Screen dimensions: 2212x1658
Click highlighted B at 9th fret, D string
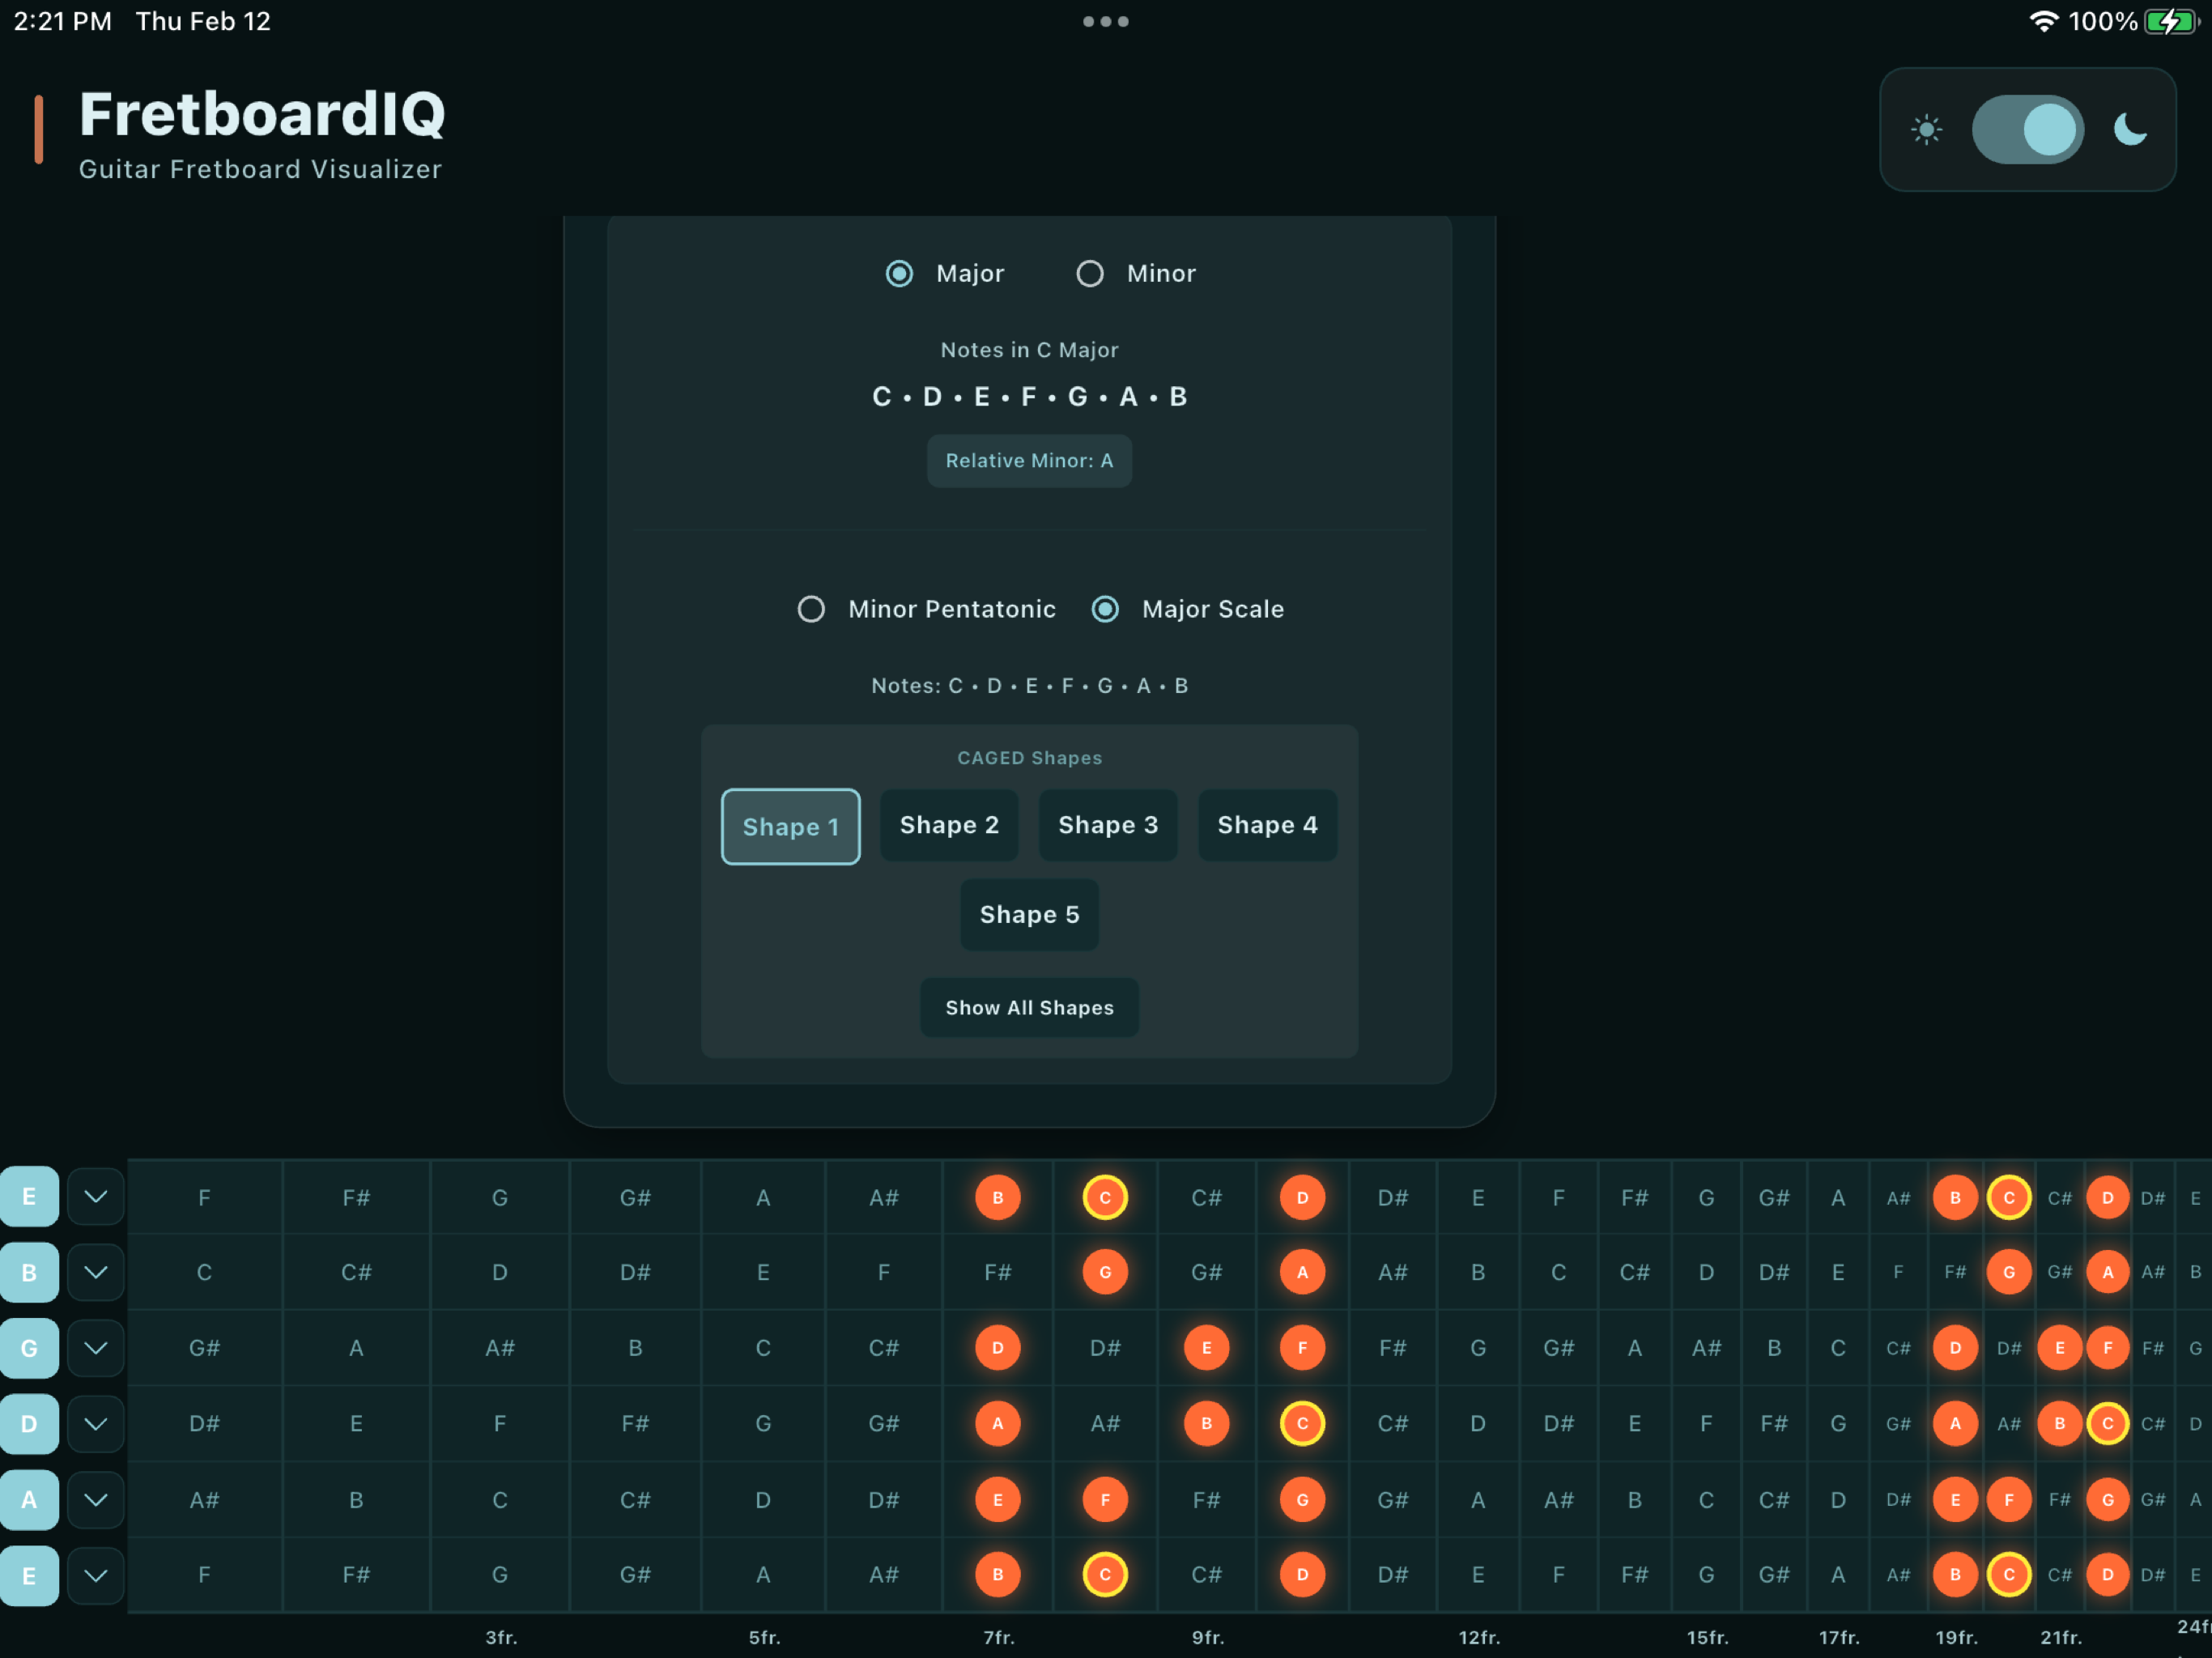tap(1206, 1424)
